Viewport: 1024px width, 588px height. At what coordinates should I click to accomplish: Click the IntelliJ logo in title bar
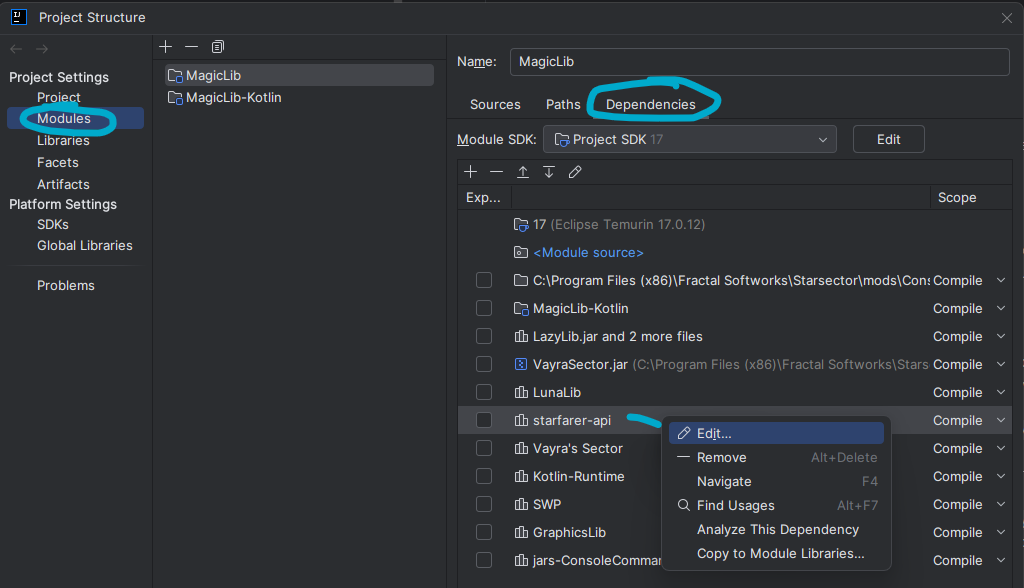19,17
